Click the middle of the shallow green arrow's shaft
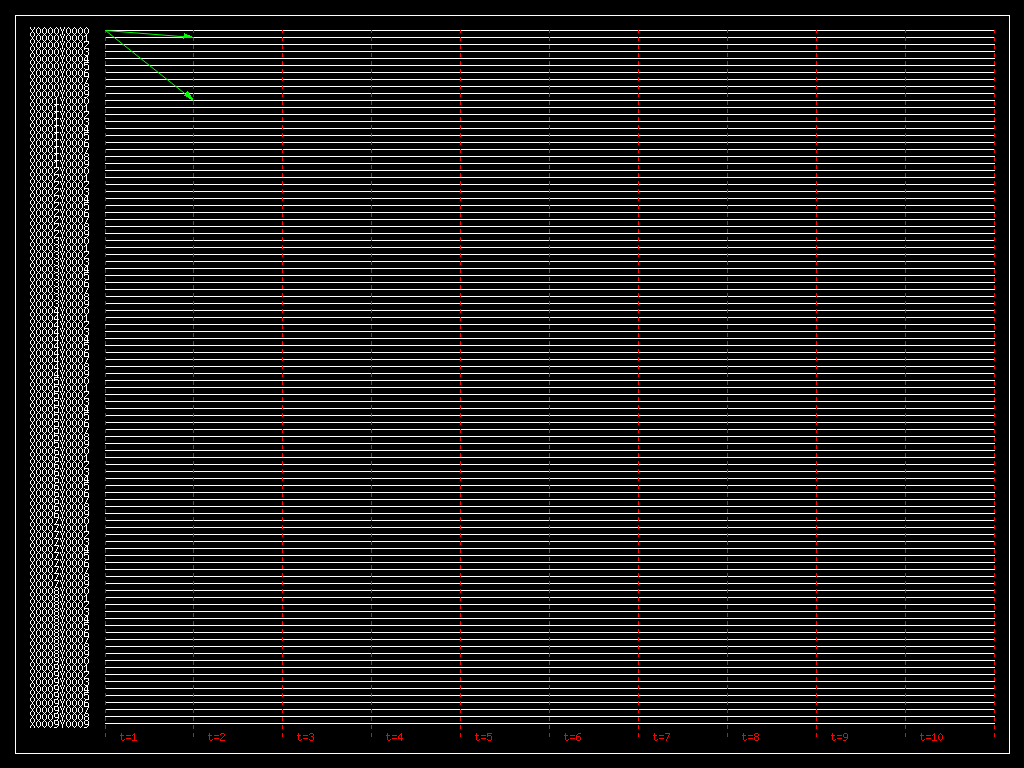This screenshot has height=768, width=1024. pos(149,34)
